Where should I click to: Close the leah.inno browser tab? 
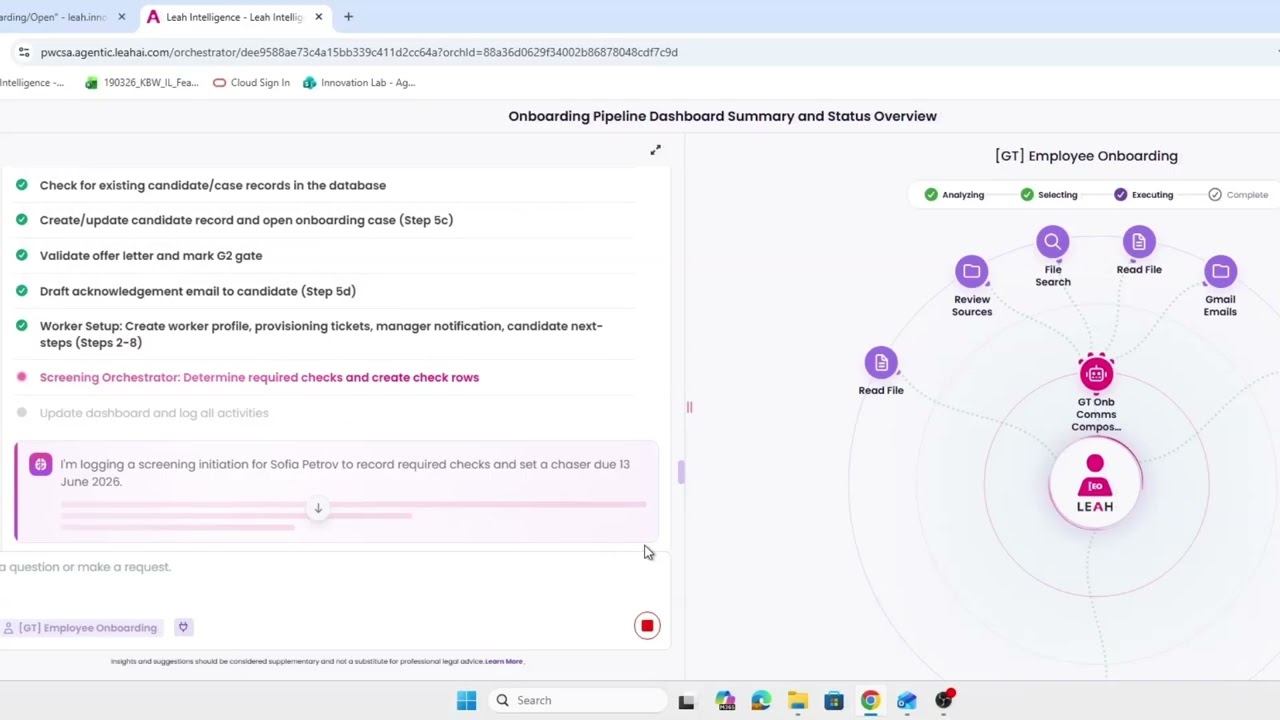[x=121, y=17]
